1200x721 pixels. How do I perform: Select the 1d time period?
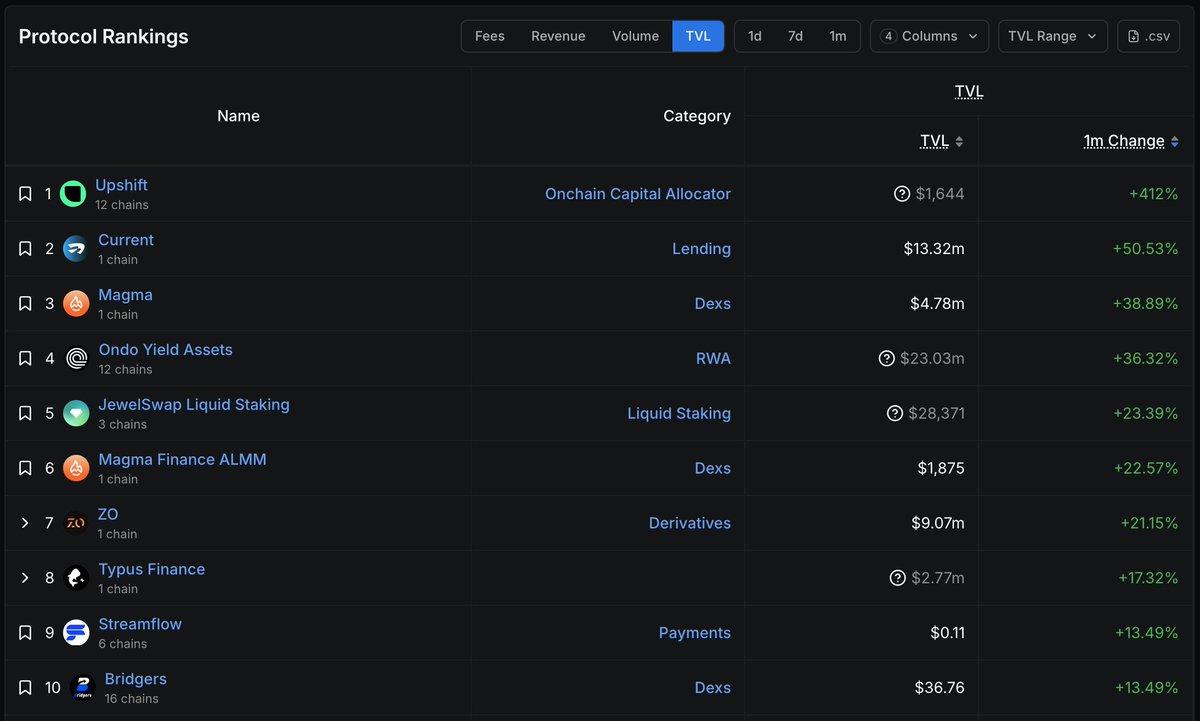[x=755, y=36]
